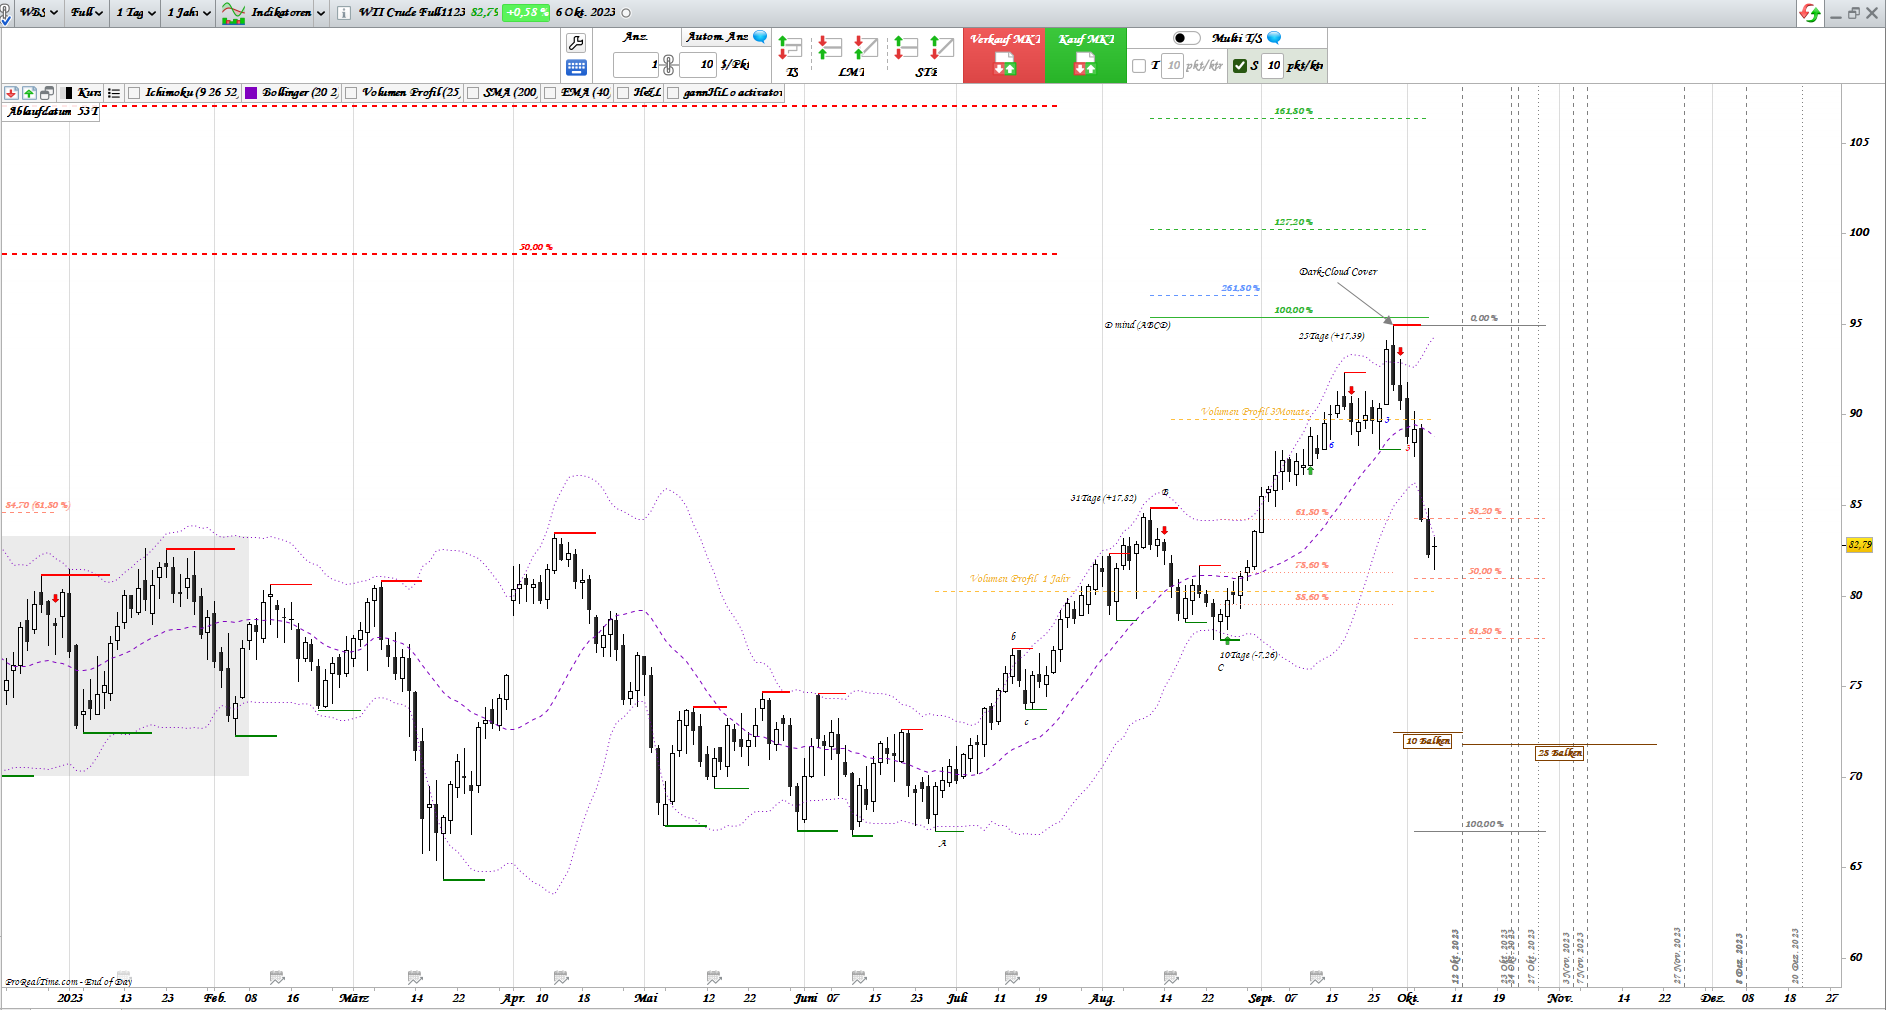The width and height of the screenshot is (1886, 1010).
Task: Click the speech bubble next to Multi T/S
Action: (x=1274, y=38)
